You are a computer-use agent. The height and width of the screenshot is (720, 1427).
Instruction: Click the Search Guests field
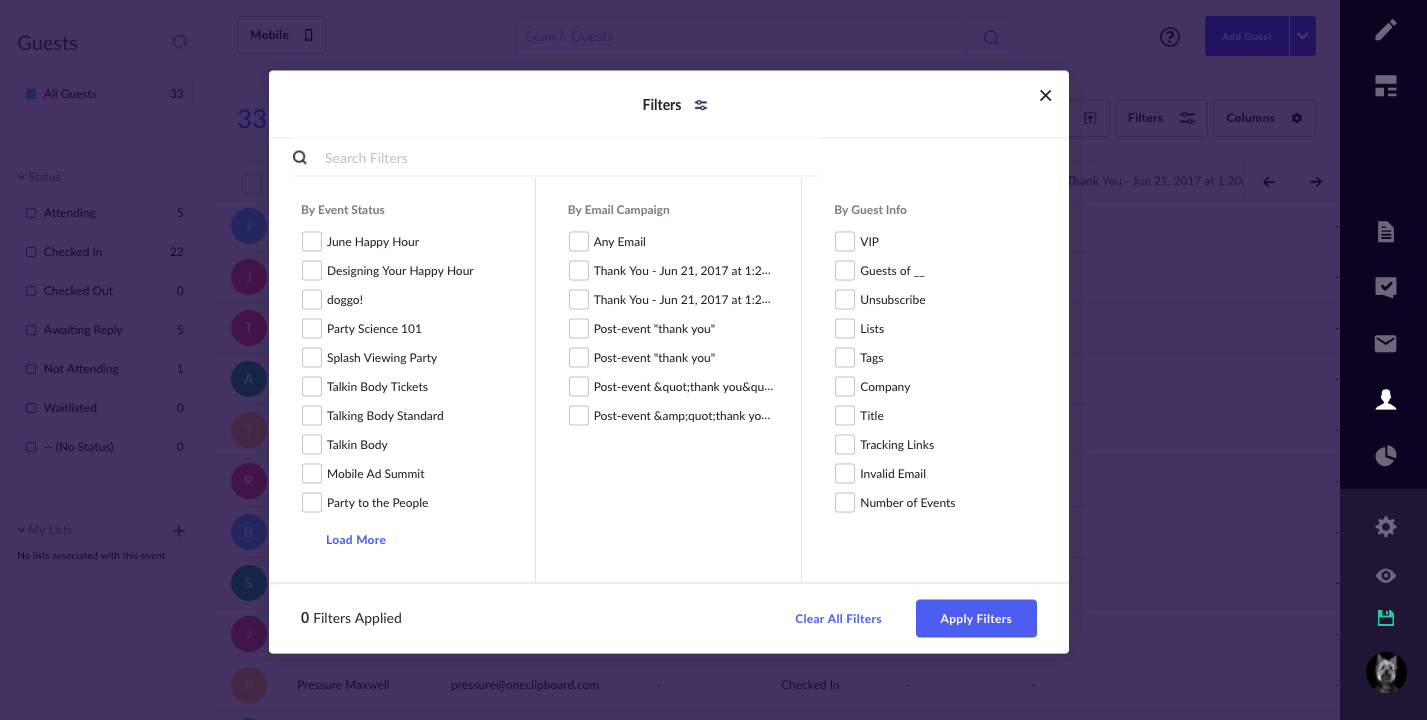[740, 37]
